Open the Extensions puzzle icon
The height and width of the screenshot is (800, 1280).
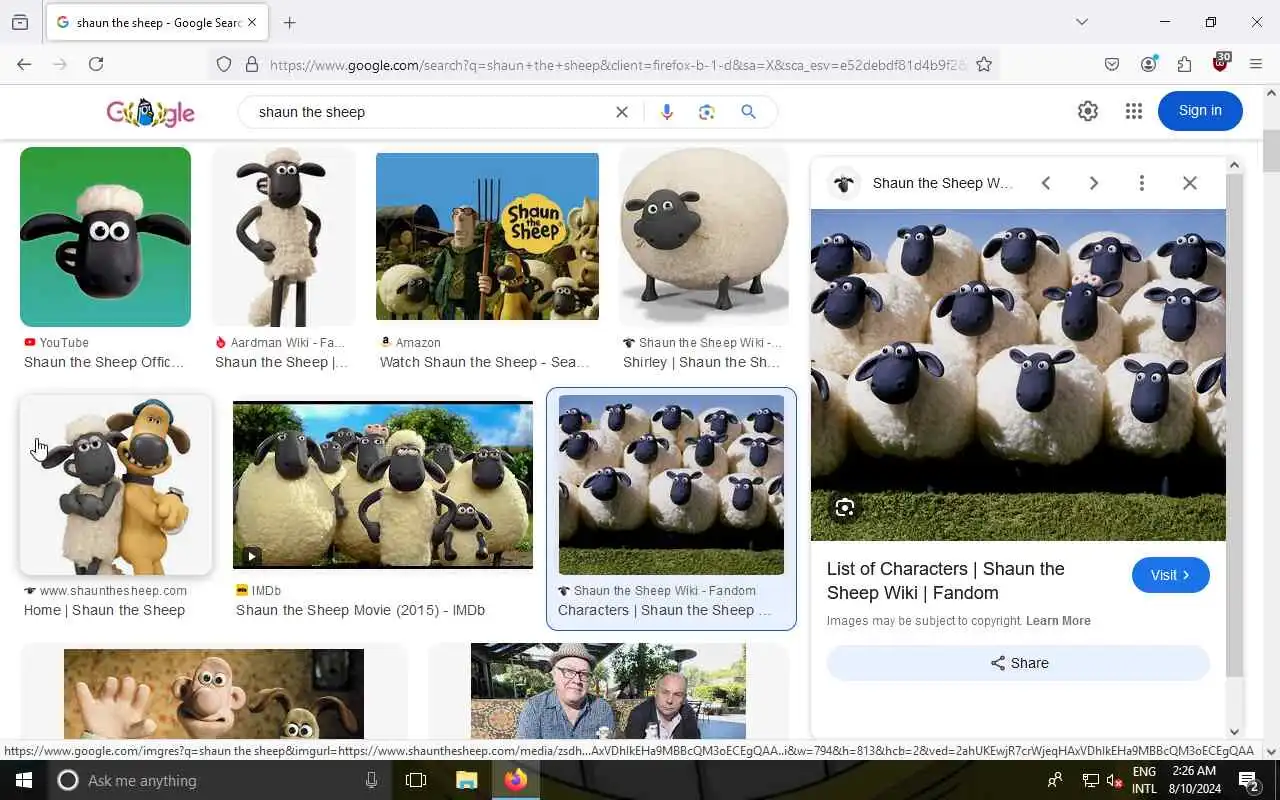(x=1184, y=64)
